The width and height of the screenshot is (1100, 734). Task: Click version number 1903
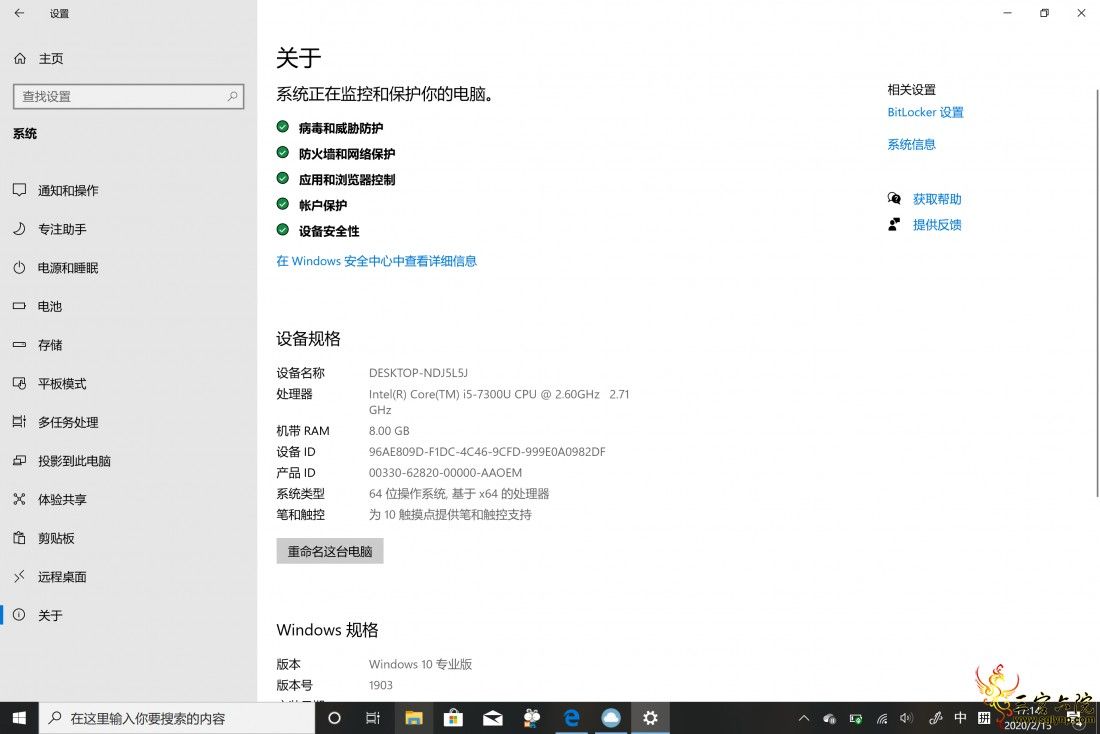pos(381,685)
